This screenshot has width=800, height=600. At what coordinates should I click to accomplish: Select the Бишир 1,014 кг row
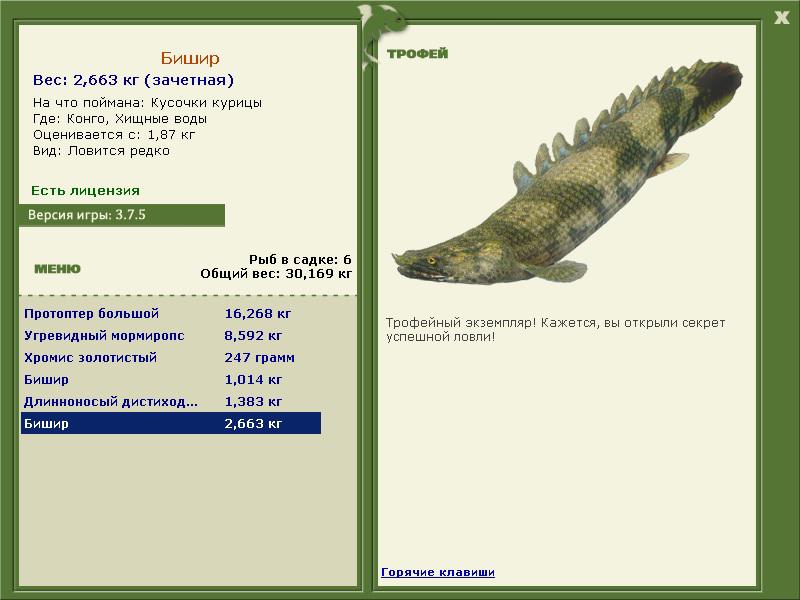coord(171,379)
